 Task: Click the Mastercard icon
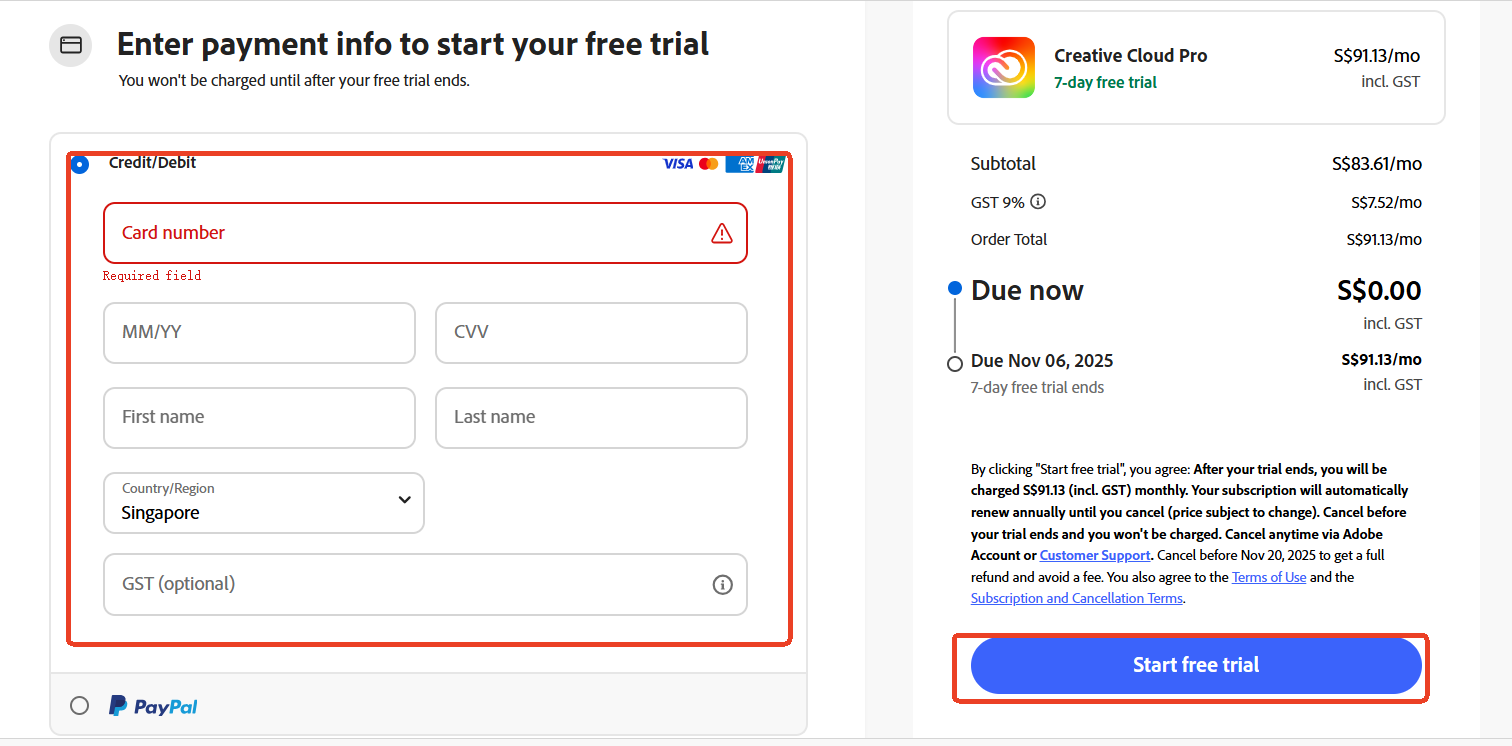708,164
